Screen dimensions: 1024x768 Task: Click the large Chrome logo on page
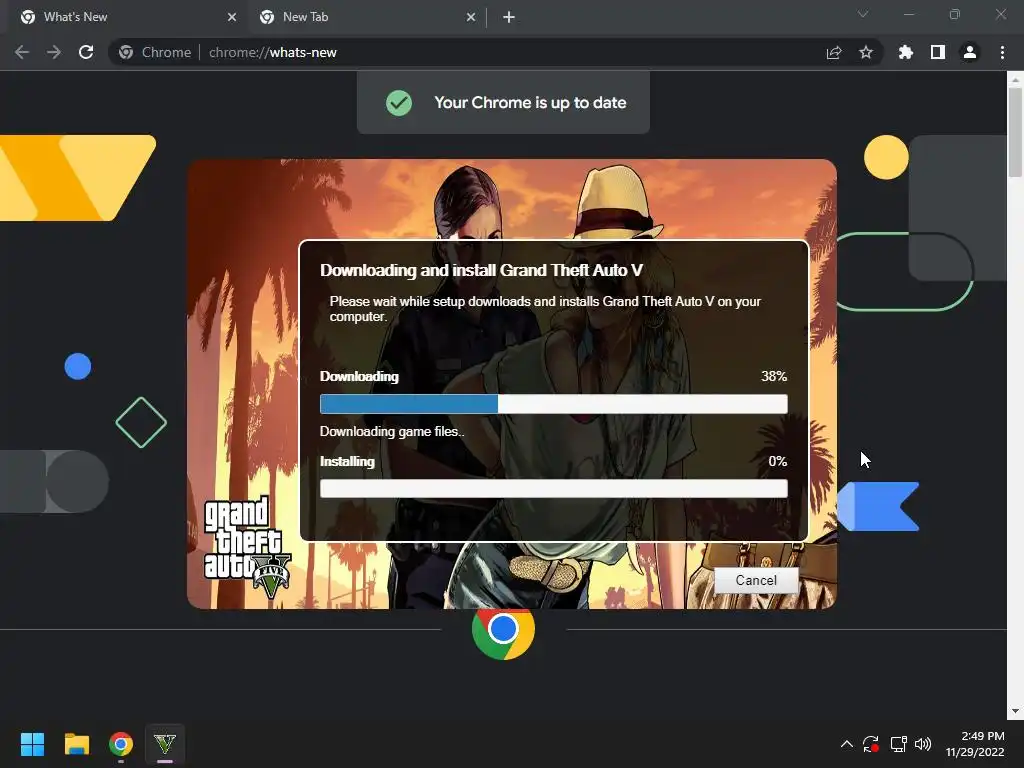pos(503,631)
